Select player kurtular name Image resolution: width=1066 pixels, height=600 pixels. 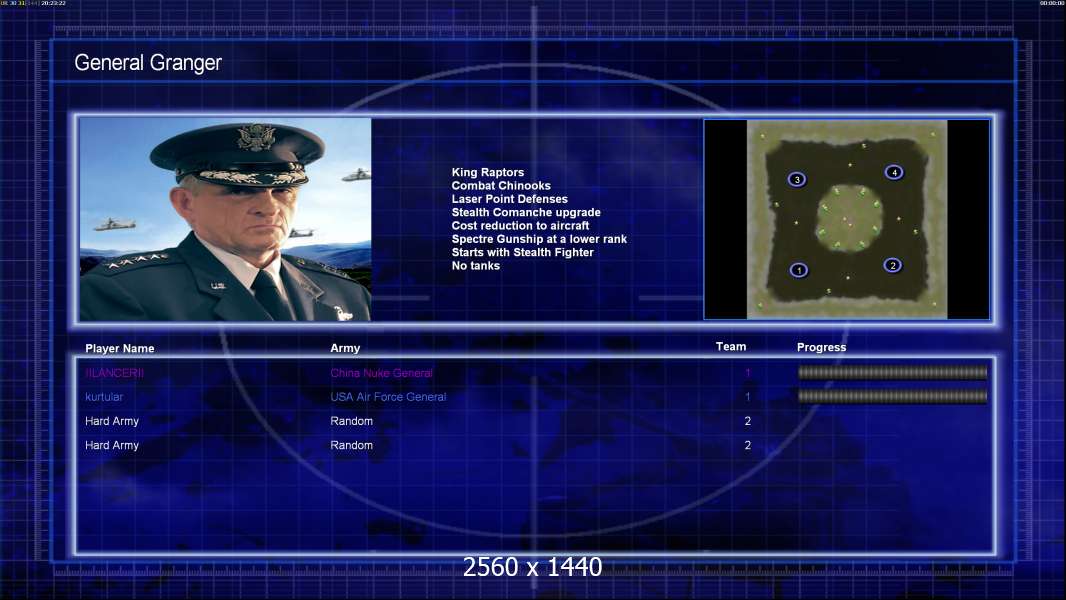coord(104,397)
